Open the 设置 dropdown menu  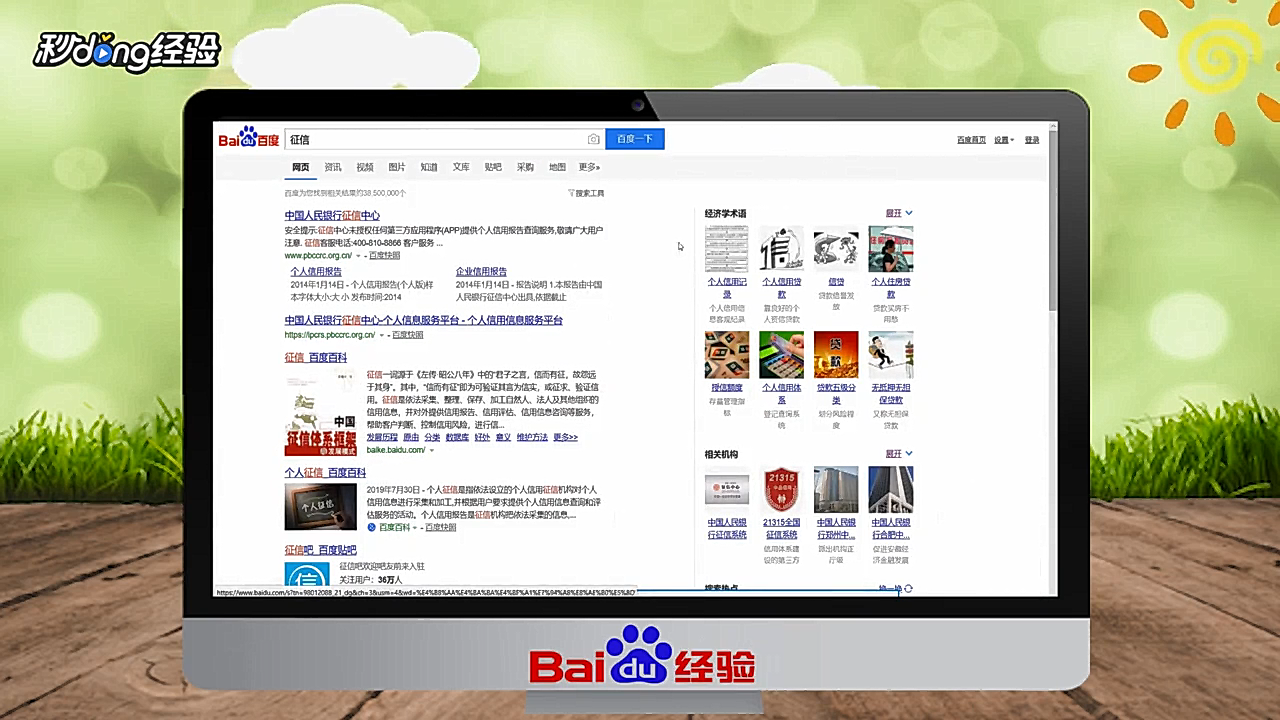1004,140
